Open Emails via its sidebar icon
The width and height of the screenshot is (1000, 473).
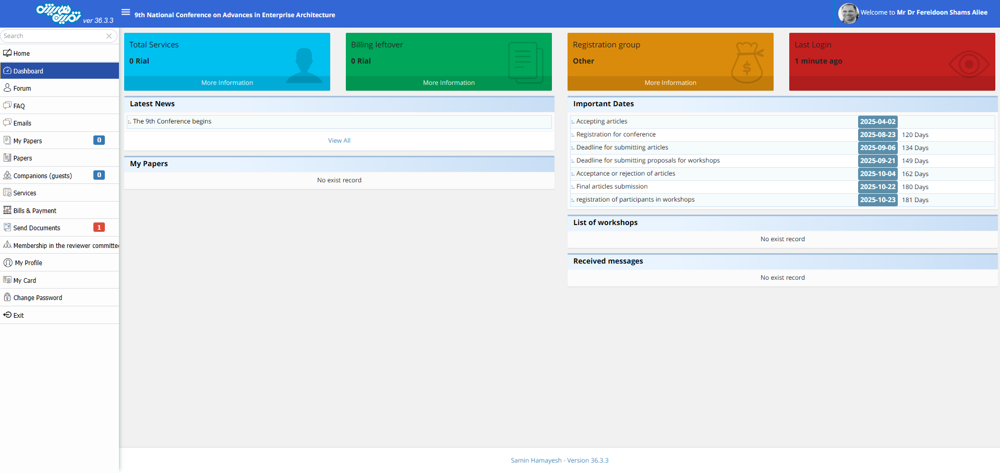[x=7, y=123]
